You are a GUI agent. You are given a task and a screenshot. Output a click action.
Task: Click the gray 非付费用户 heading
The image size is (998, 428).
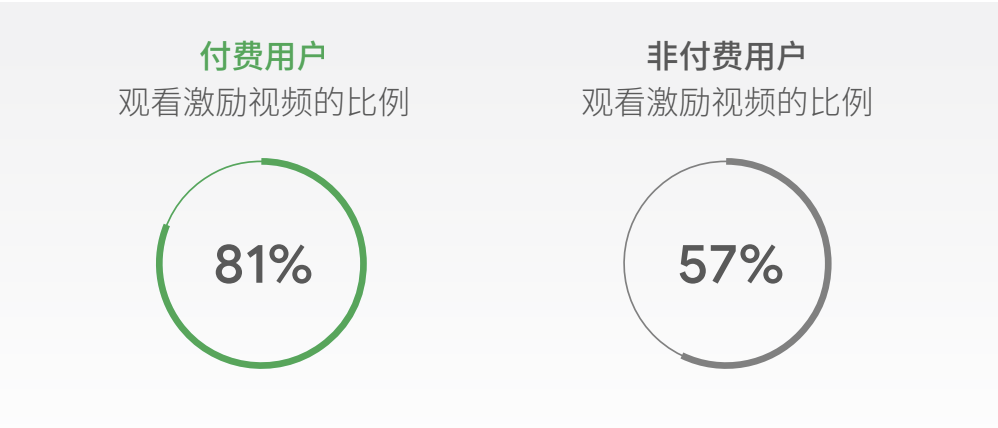point(726,55)
